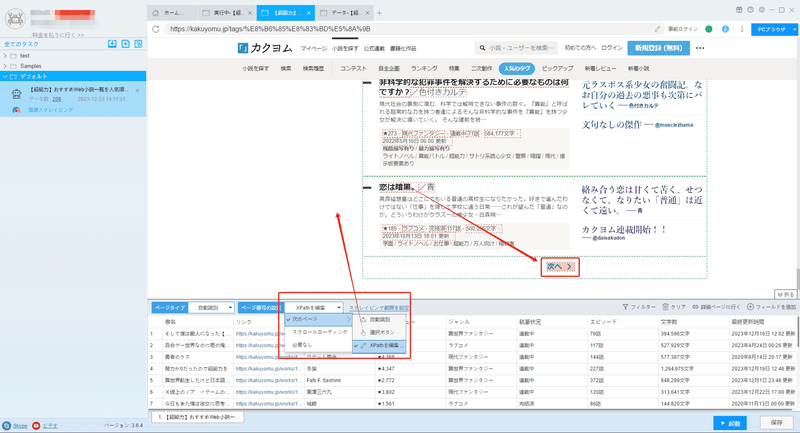Choose スクロールローディング from menu
Screen dimensions: 800x433
point(318,332)
